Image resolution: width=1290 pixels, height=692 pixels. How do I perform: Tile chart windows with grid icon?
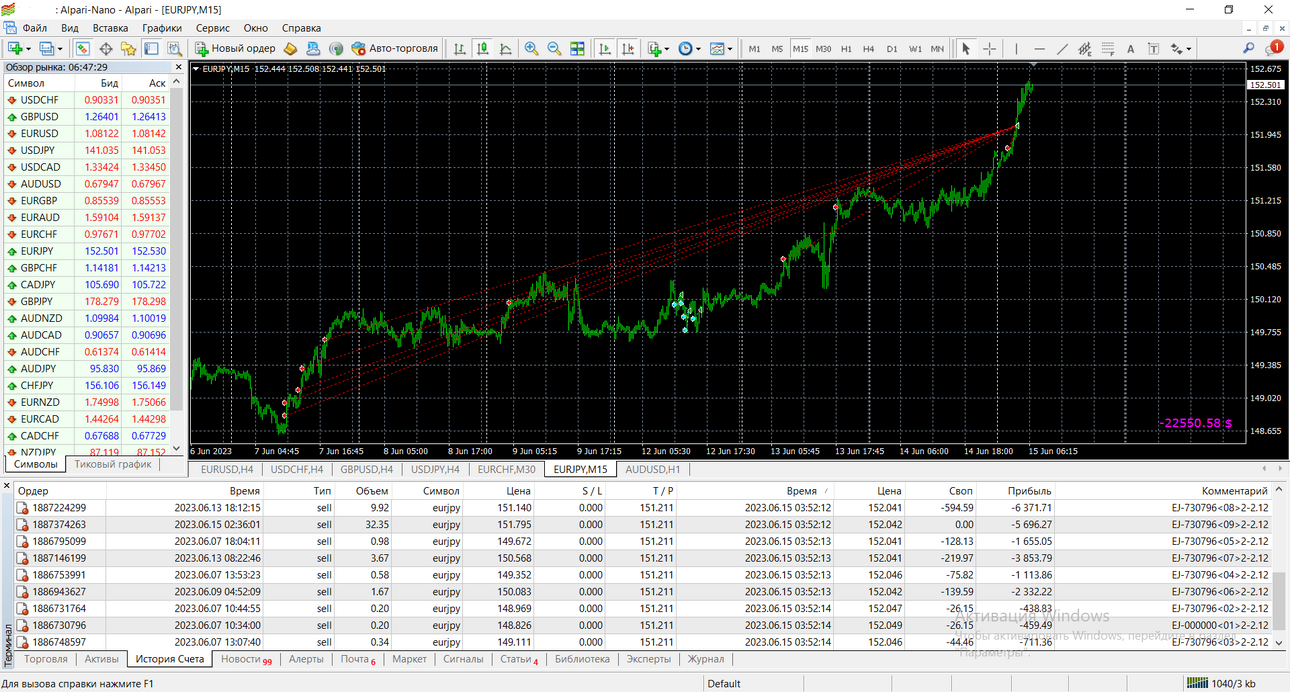point(577,48)
